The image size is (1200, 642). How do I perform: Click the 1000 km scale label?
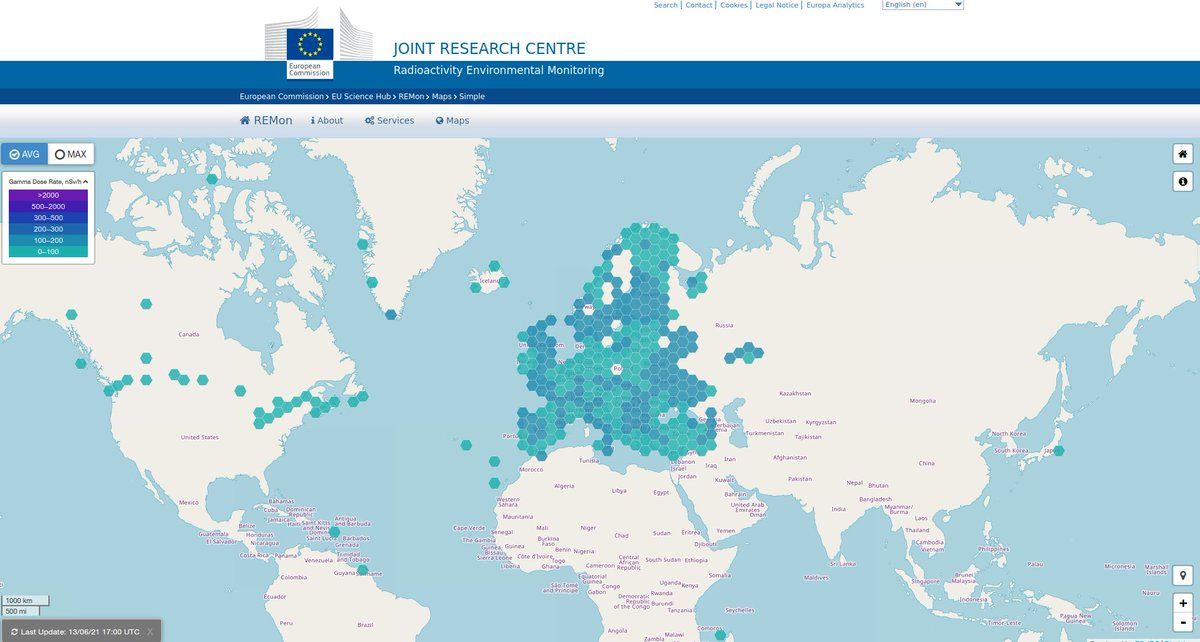[x=20, y=600]
